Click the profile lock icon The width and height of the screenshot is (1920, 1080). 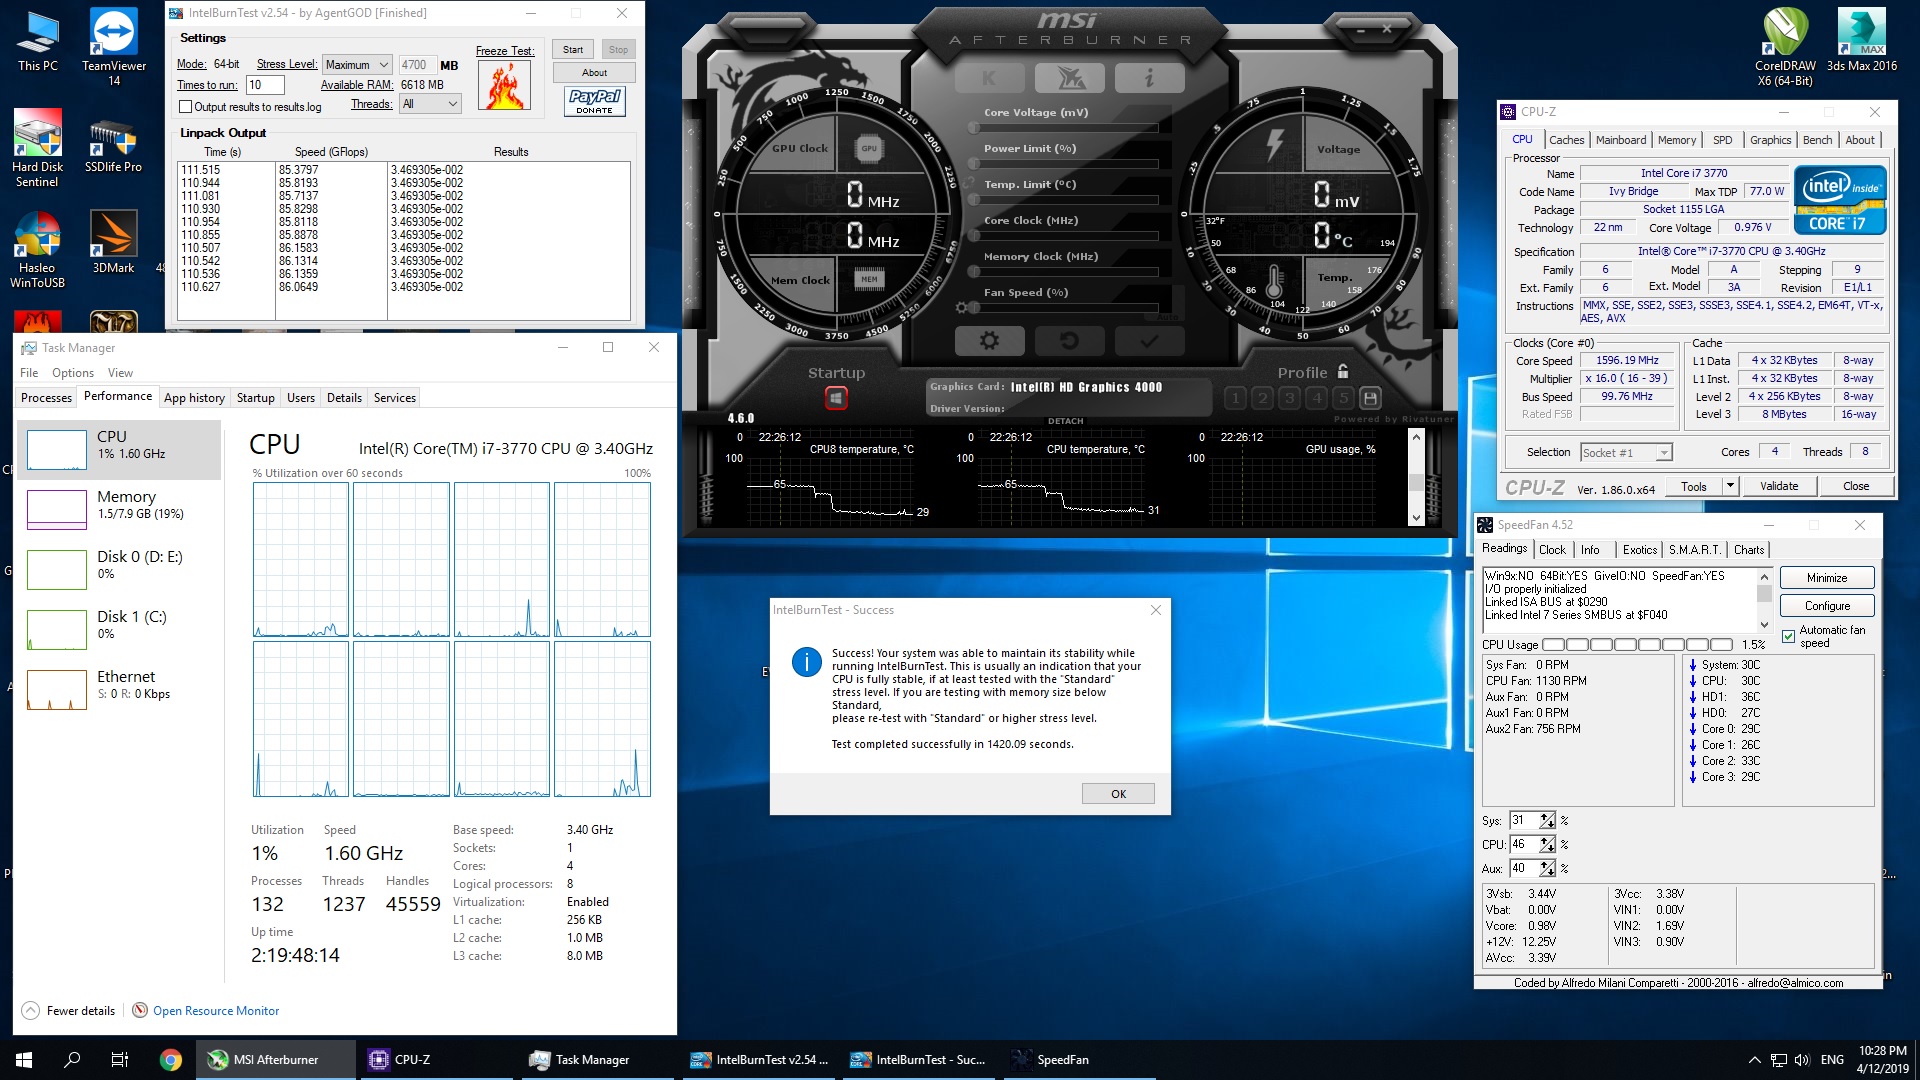(1343, 371)
